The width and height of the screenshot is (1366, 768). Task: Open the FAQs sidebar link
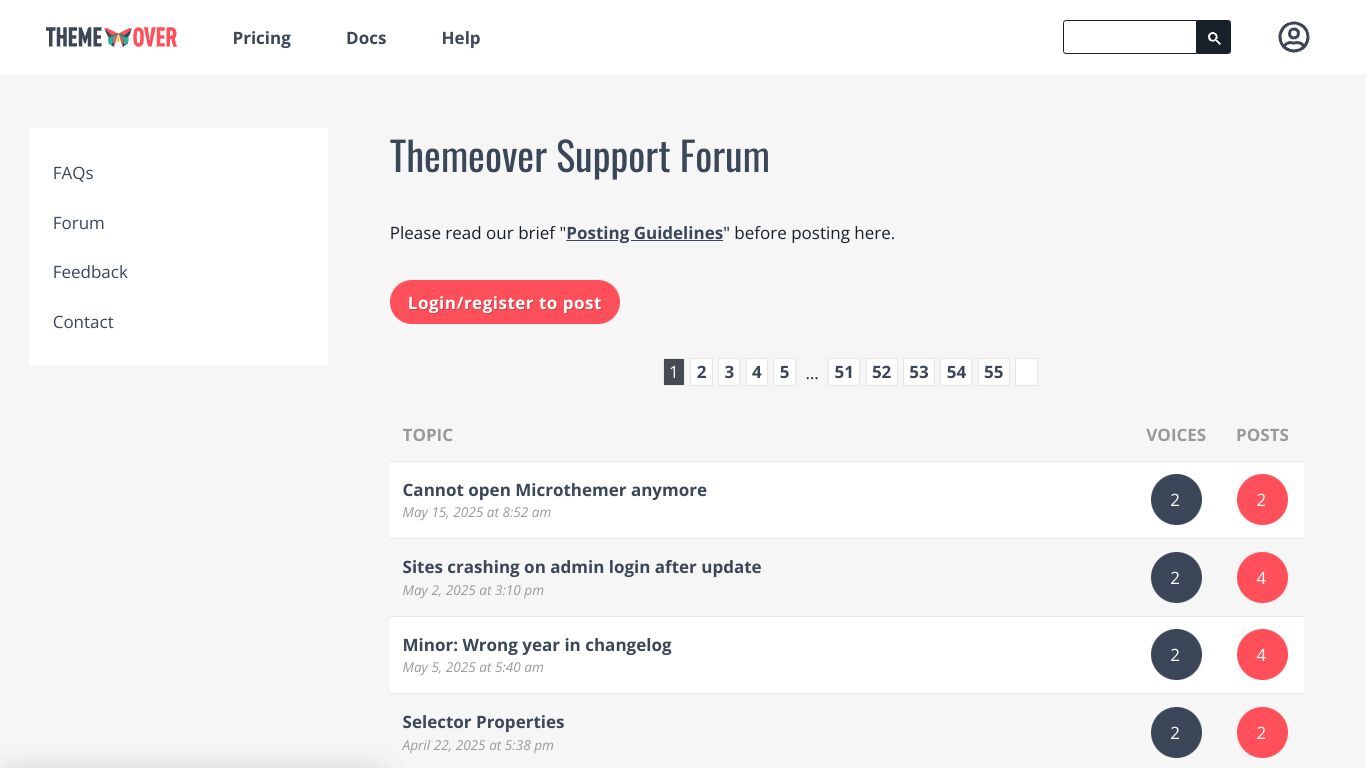(x=73, y=173)
